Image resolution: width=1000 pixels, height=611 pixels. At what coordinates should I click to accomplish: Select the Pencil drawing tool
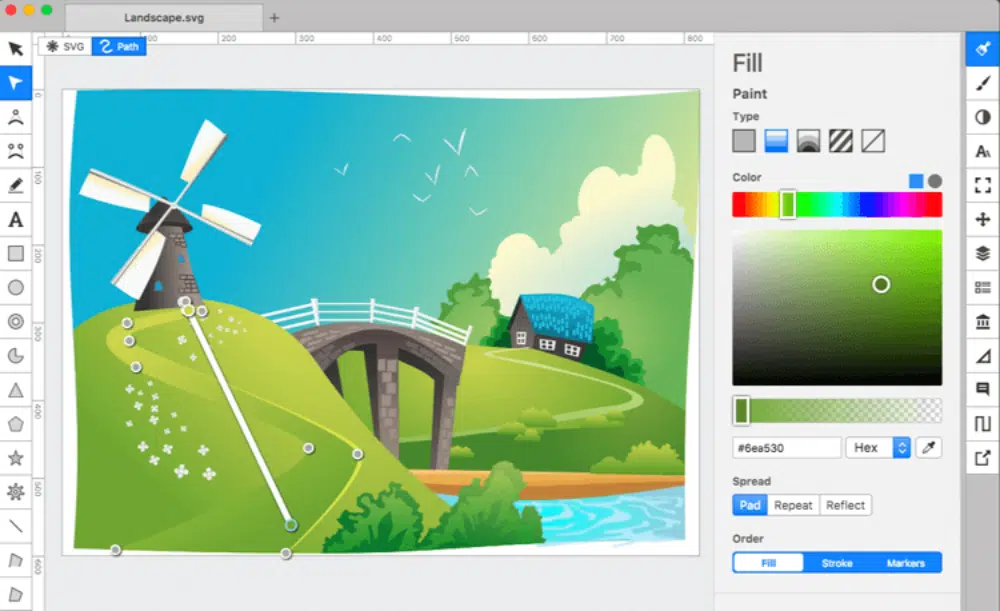point(16,186)
